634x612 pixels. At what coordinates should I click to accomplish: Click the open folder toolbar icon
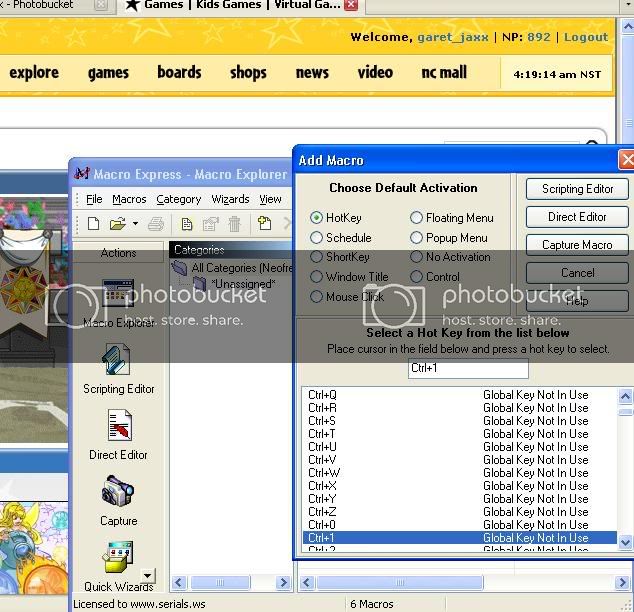coord(117,224)
